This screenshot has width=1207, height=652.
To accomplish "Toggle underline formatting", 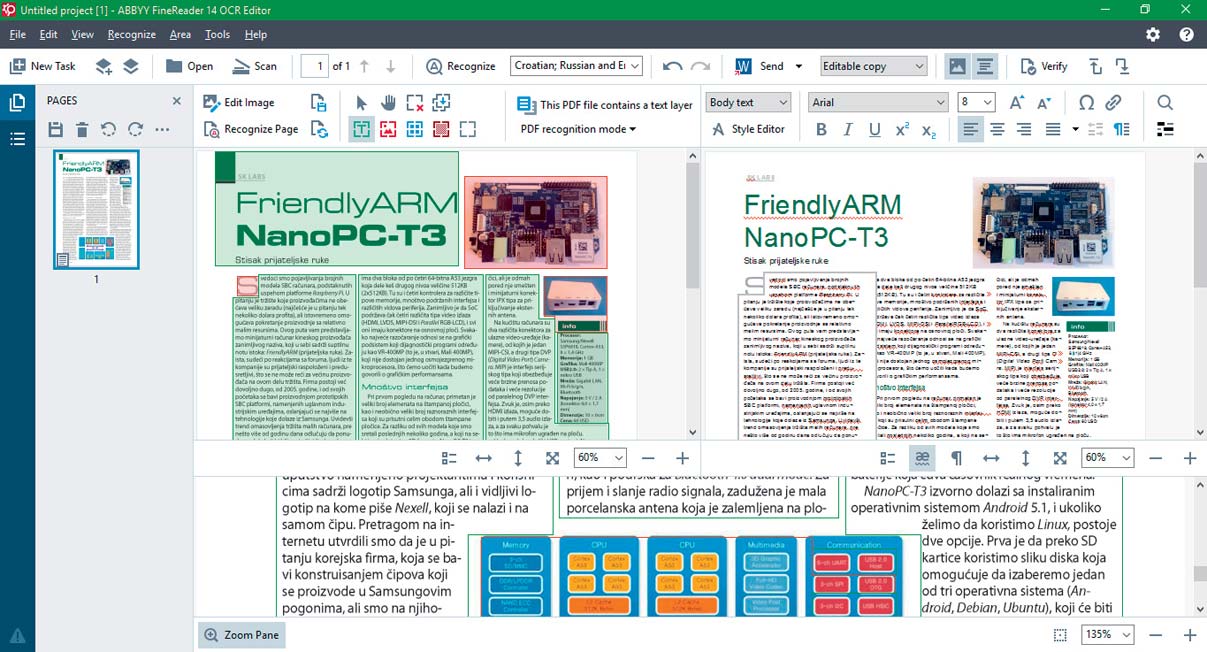I will 875,129.
